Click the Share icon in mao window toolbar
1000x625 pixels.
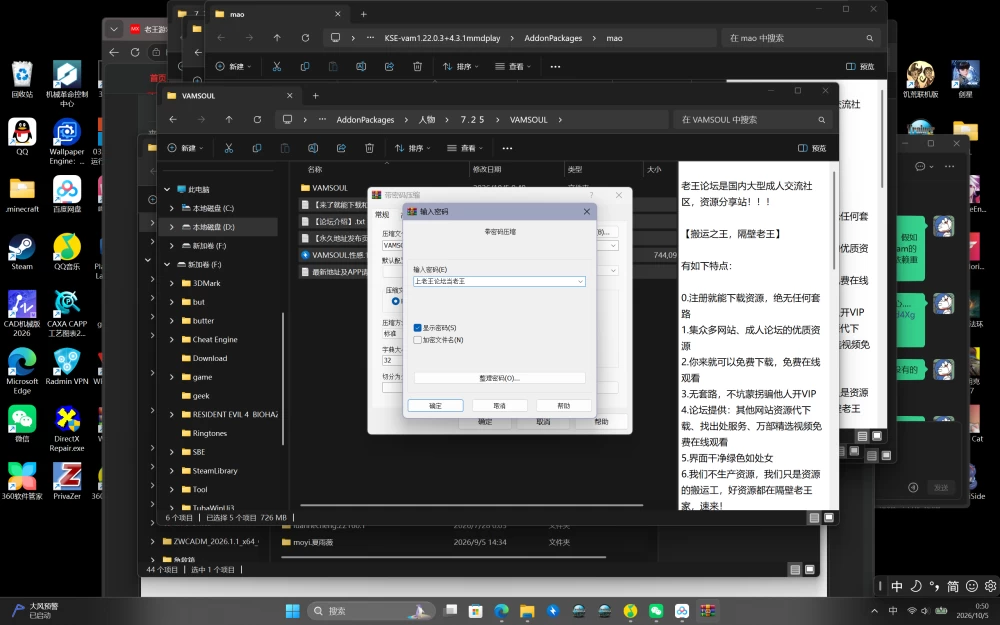tap(389, 66)
